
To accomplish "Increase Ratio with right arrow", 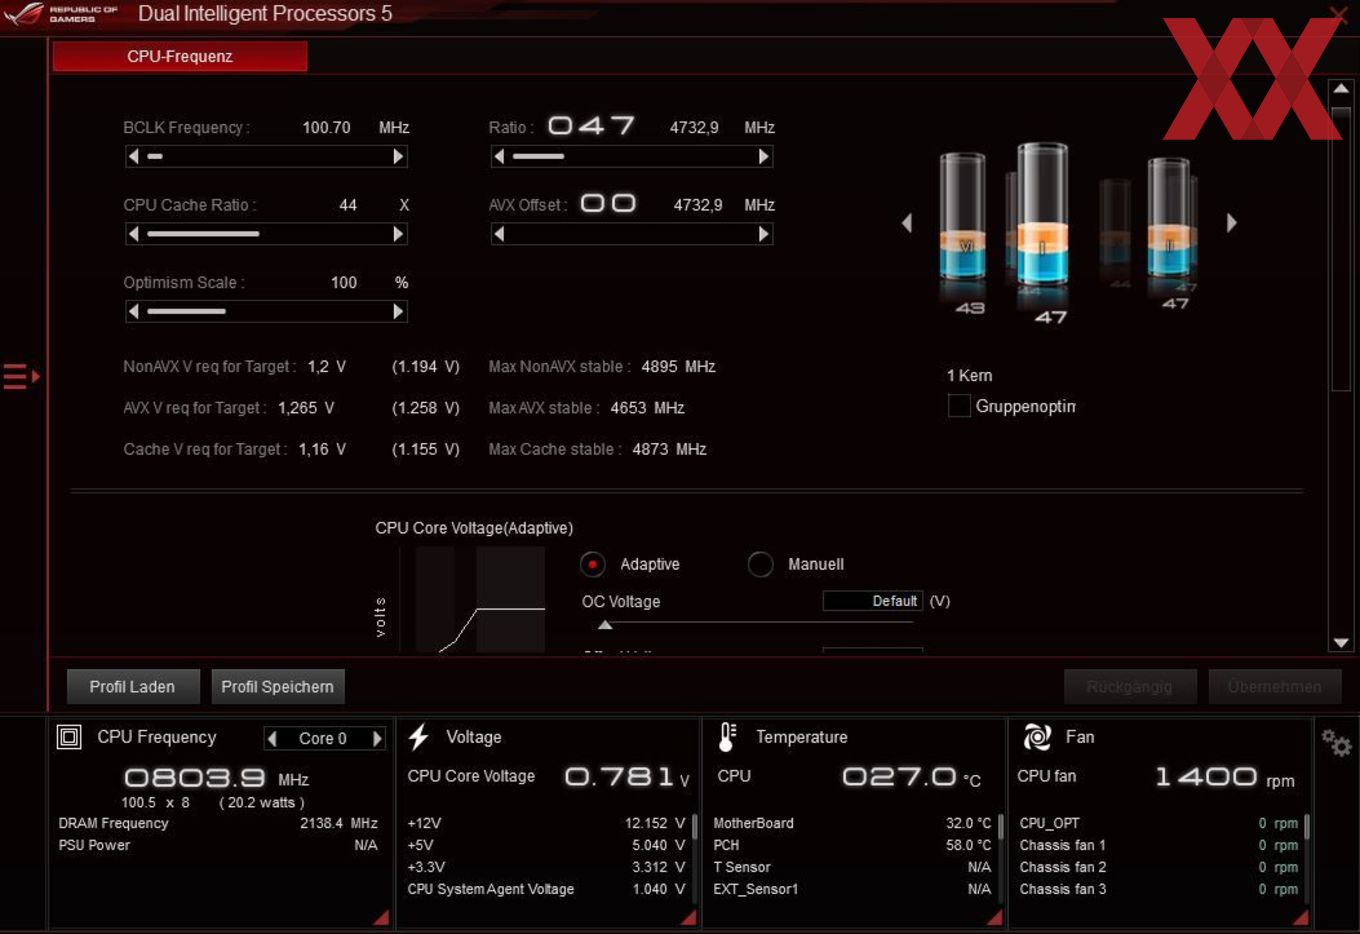I will [x=764, y=156].
